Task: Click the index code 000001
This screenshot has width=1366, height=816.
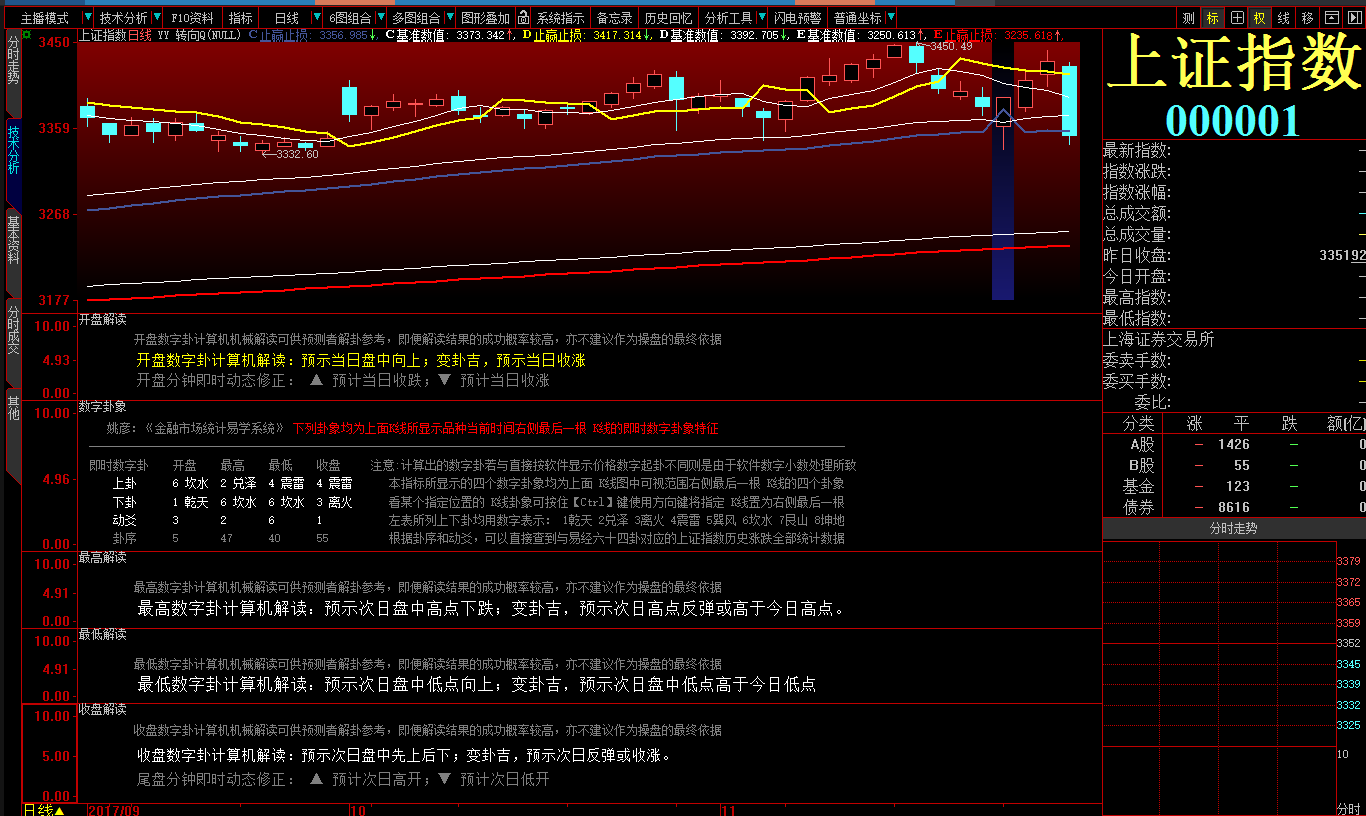Action: 1232,120
